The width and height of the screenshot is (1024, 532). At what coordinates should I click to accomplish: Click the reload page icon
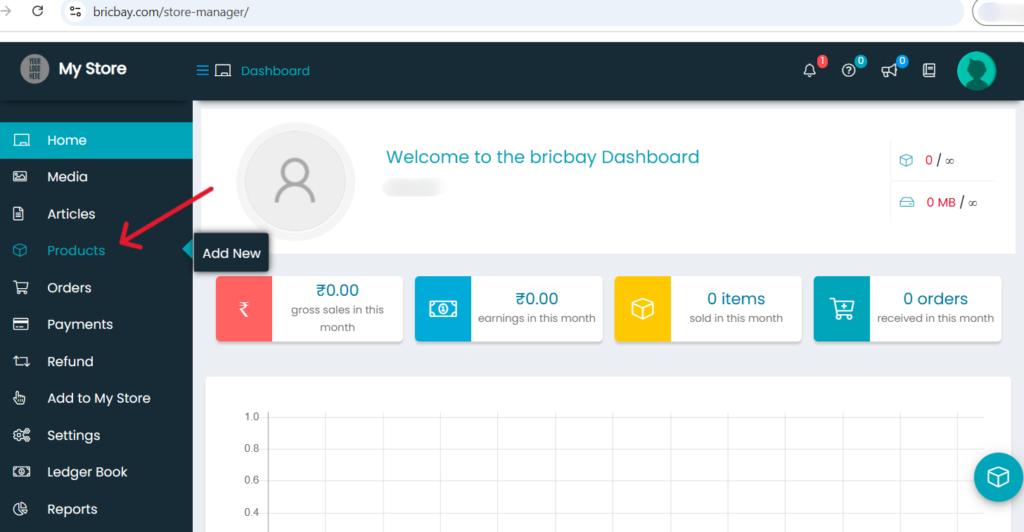coord(38,11)
